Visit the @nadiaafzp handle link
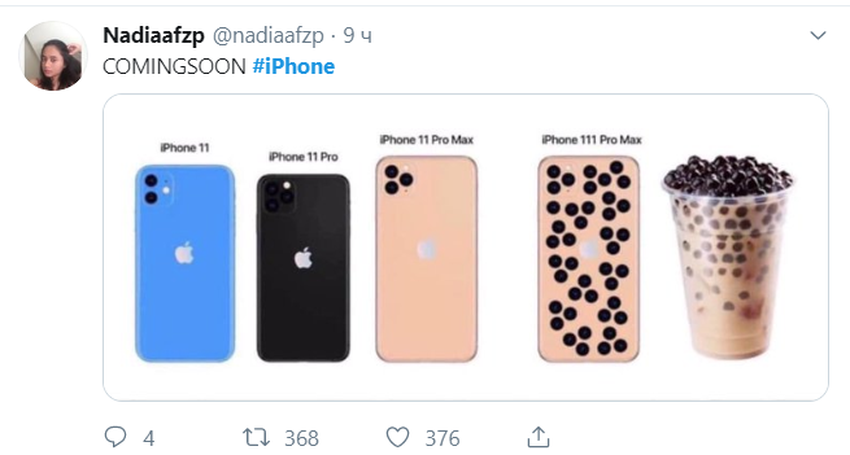The image size is (850, 455). click(268, 36)
